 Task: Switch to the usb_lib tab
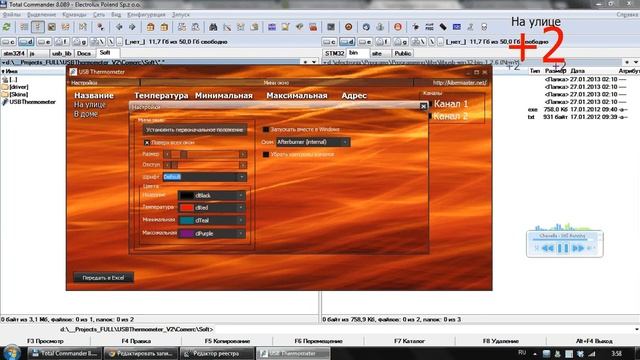click(62, 53)
